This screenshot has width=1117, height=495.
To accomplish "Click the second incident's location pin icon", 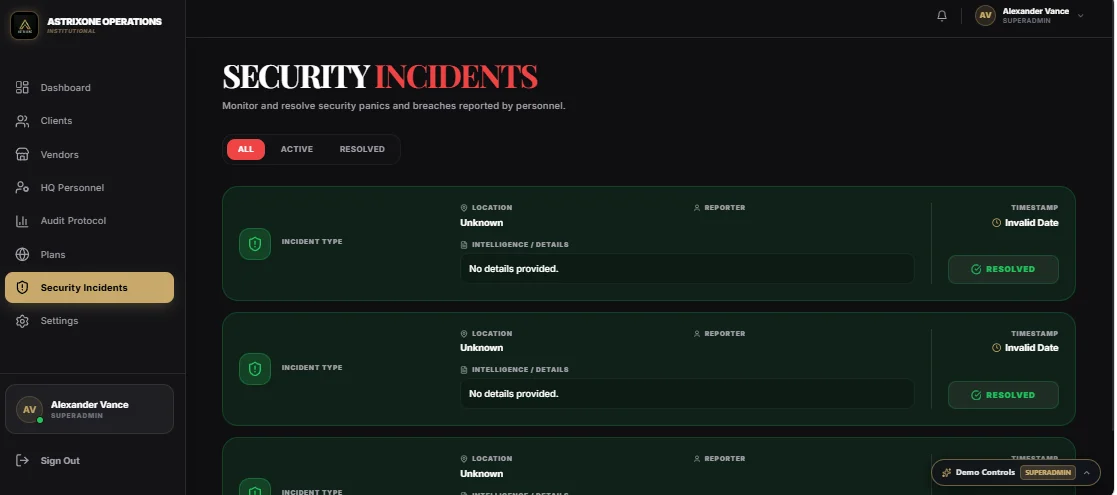I will point(464,333).
